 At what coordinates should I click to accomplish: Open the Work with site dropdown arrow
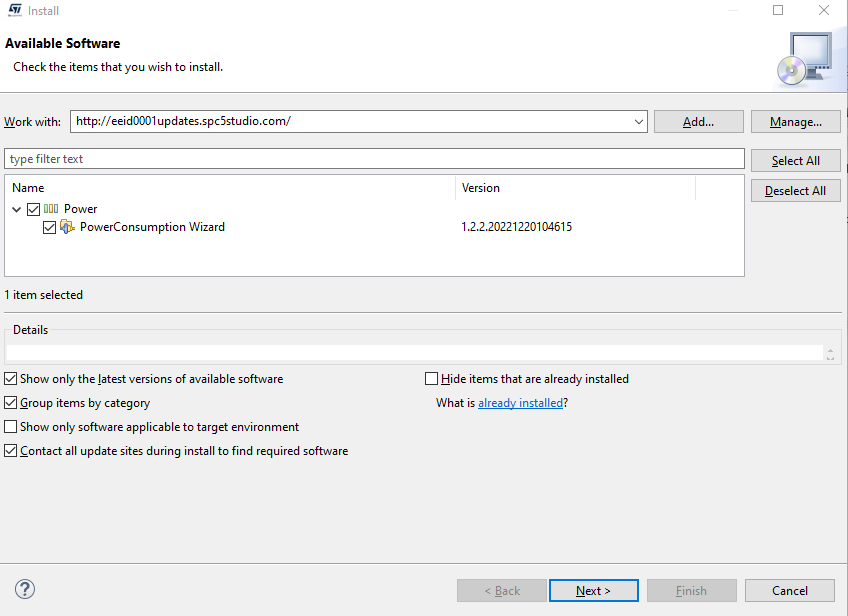pyautogui.click(x=639, y=122)
